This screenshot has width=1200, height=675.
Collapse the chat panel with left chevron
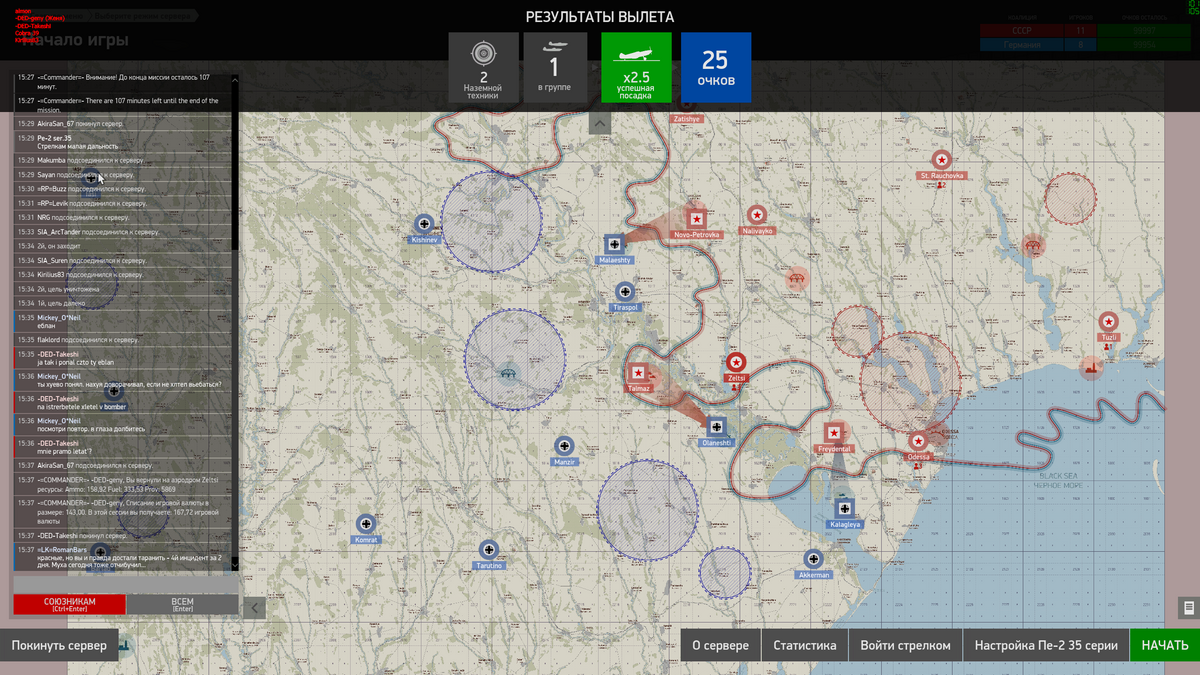pos(254,607)
